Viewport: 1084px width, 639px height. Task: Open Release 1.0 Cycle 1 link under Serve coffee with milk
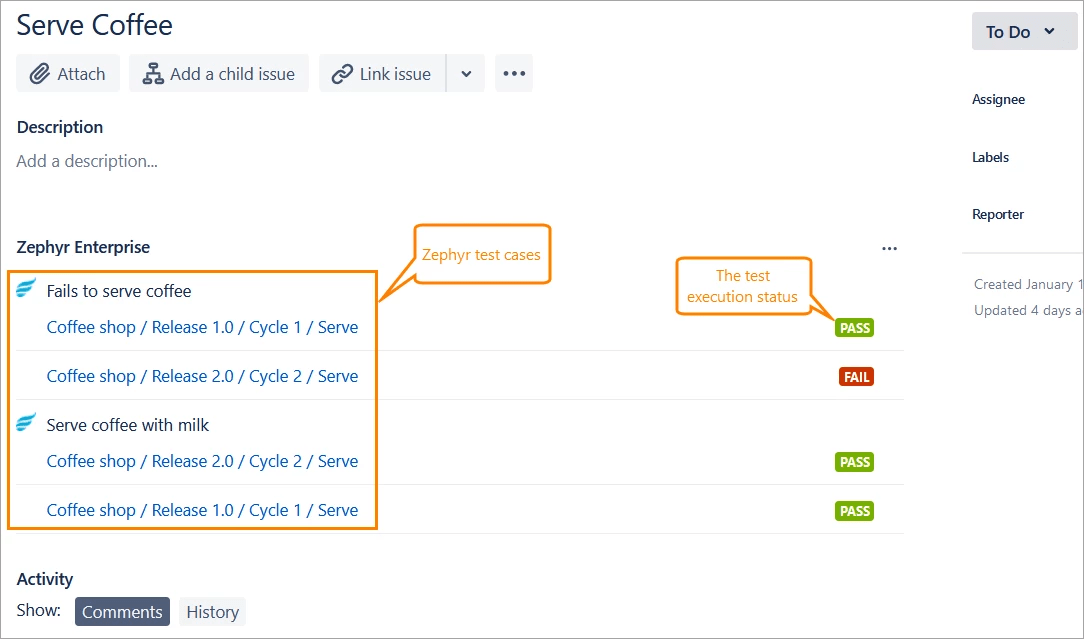[203, 510]
